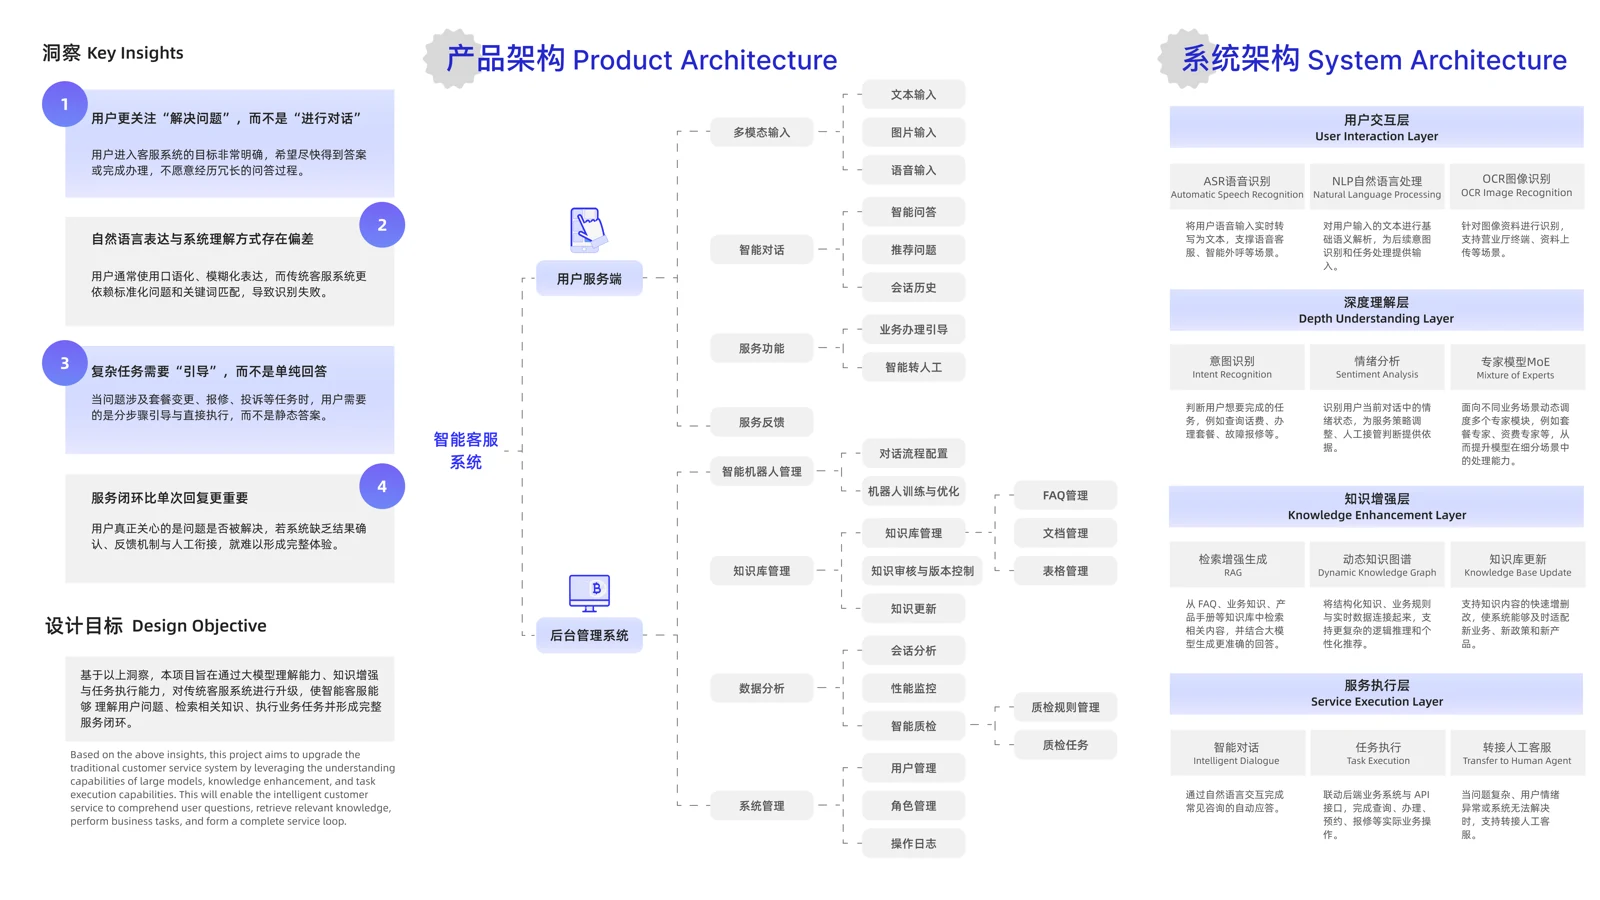The height and width of the screenshot is (900, 1600).
Task: Click the OCR图像识别 card
Action: 1517,187
